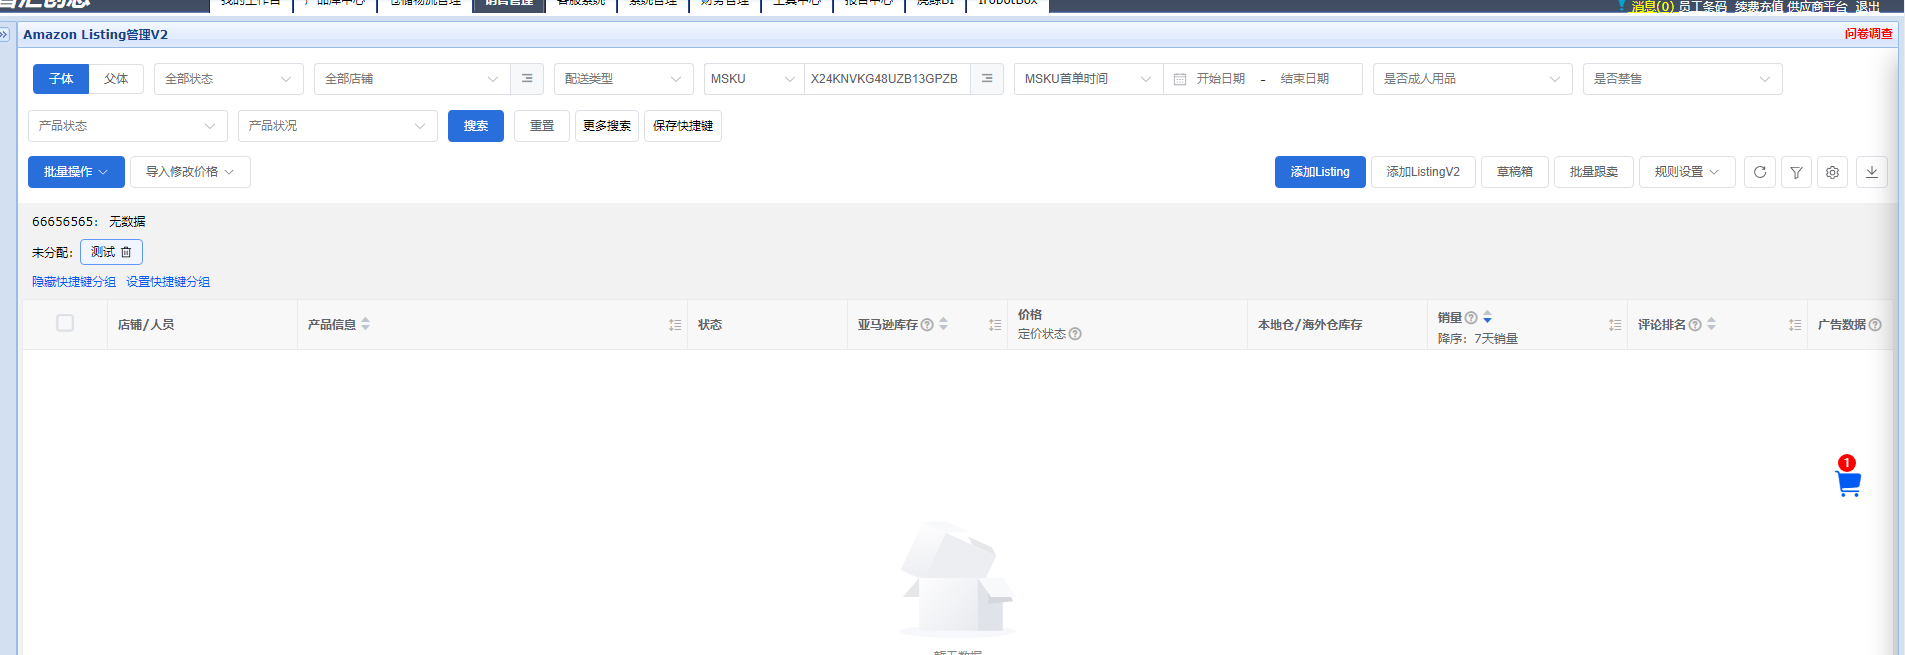Image resolution: width=1905 pixels, height=655 pixels.
Task: Open the 全部店铺 dropdown
Action: (x=412, y=79)
